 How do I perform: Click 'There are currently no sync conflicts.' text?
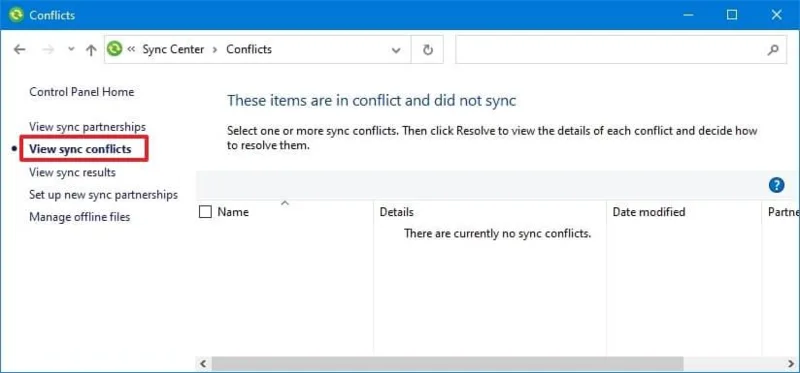pyautogui.click(x=497, y=234)
